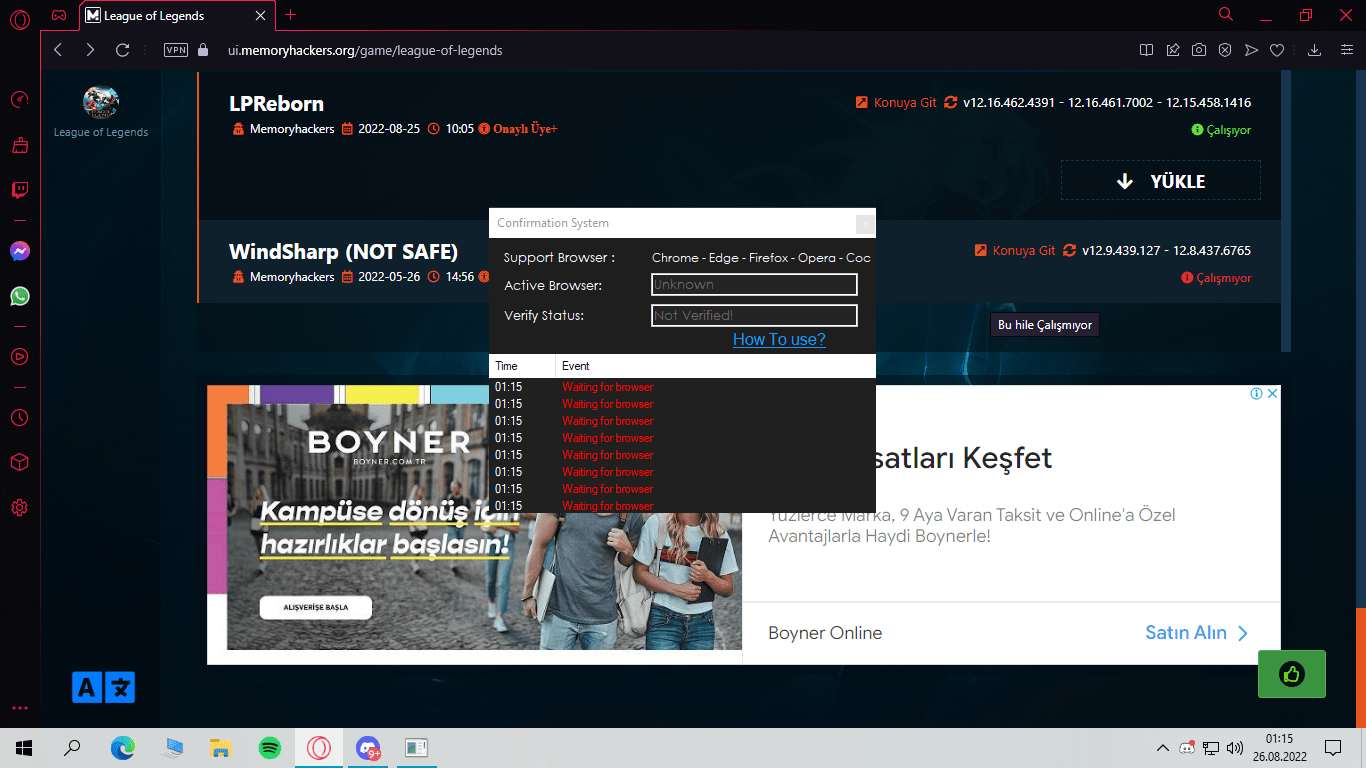
Task: Click the Satın Alın link in the ad
Action: (x=1197, y=633)
